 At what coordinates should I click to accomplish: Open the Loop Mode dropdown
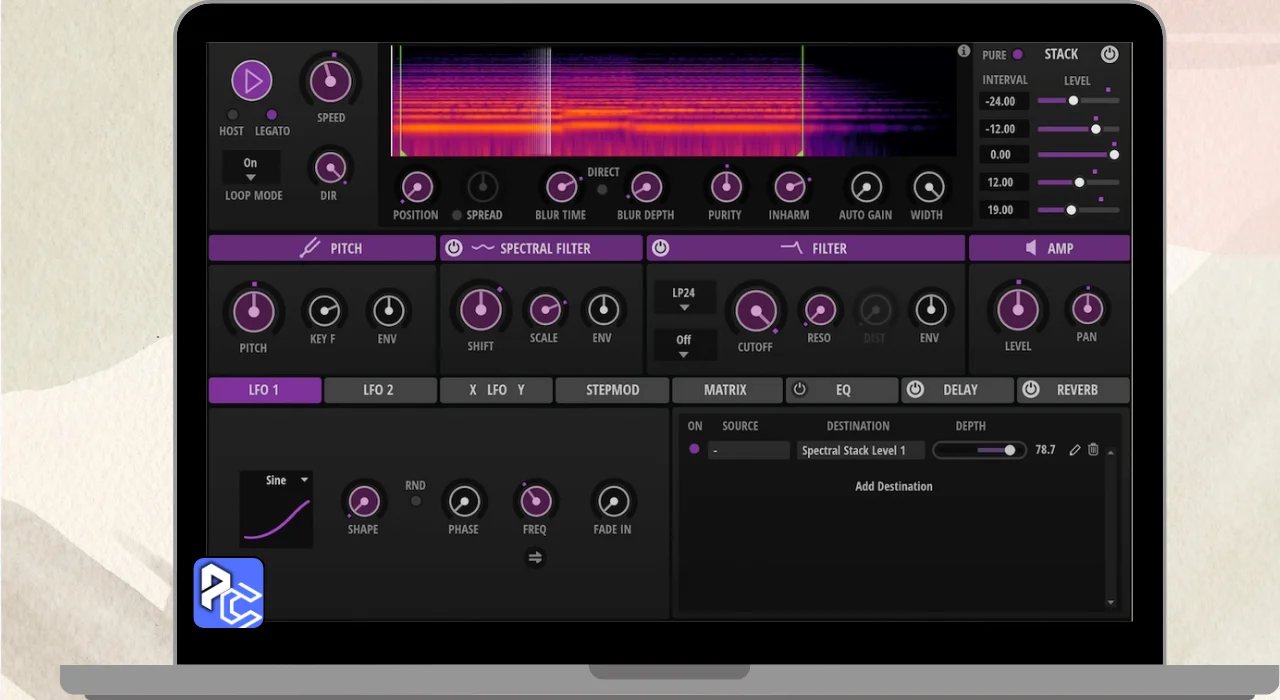point(250,168)
